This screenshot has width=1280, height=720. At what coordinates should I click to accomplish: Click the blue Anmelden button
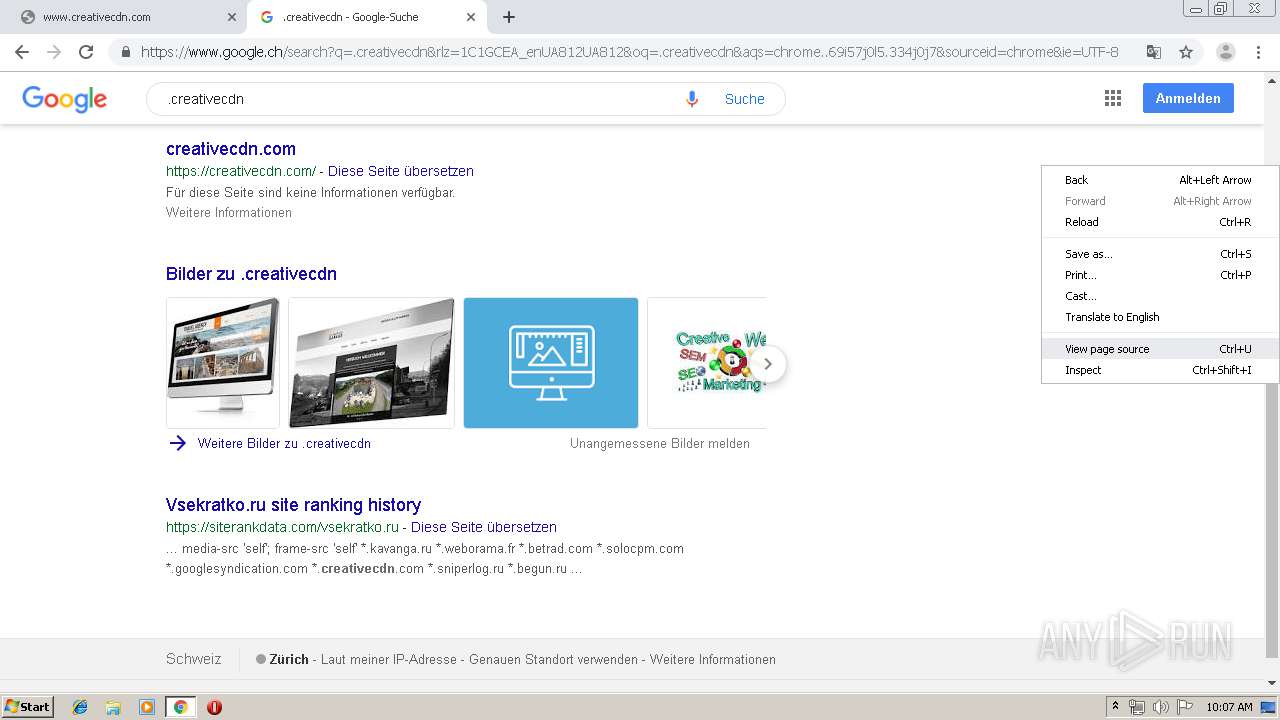(x=1188, y=98)
